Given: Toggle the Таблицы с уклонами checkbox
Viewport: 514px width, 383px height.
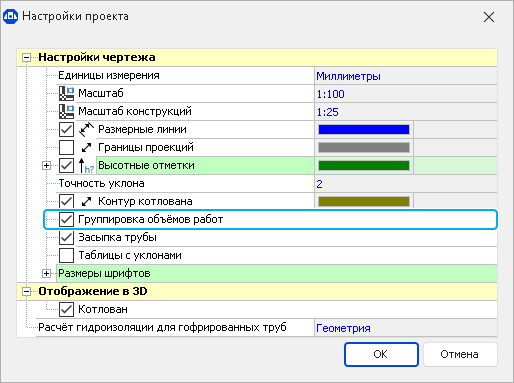Looking at the screenshot, I should click(x=66, y=255).
